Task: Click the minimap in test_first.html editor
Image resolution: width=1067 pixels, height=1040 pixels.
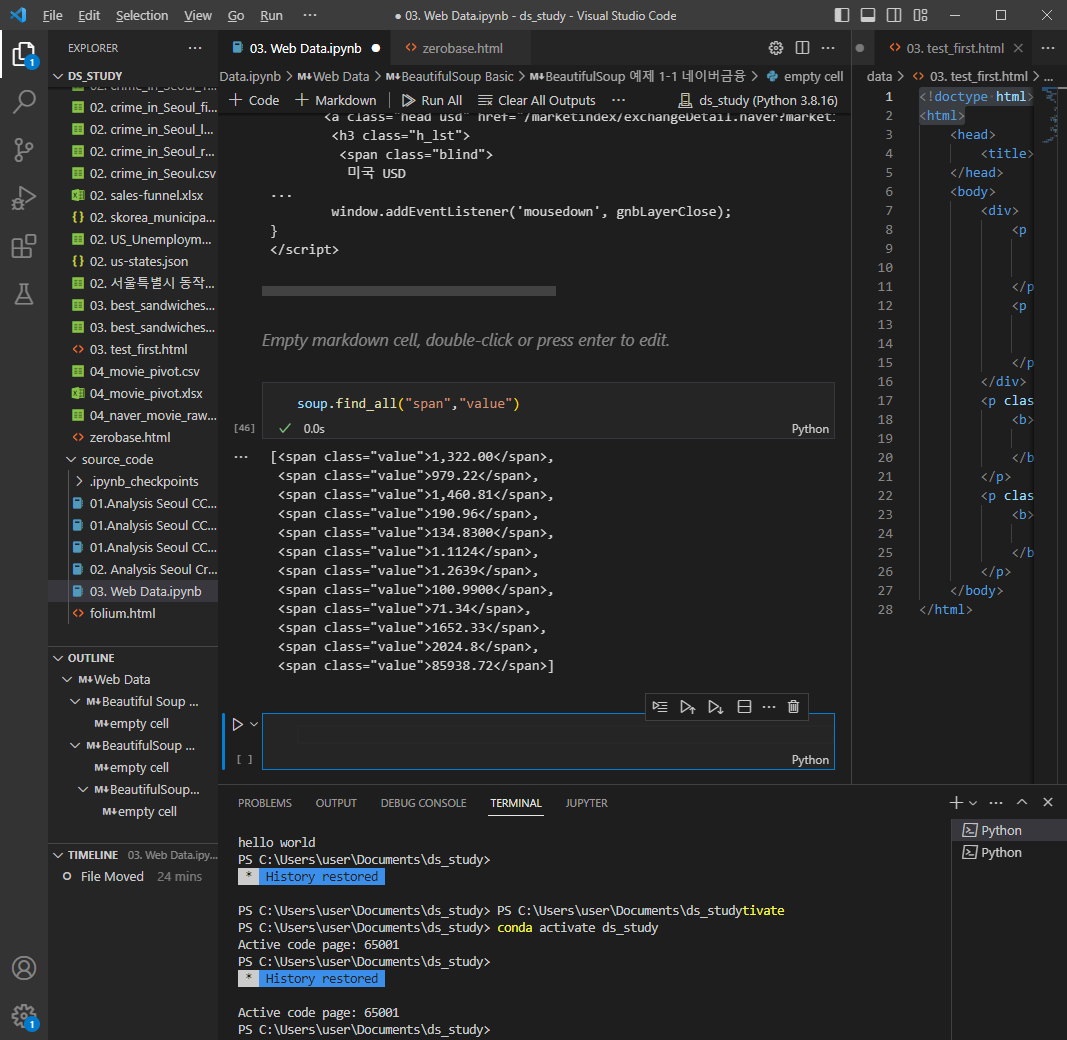Action: tap(1051, 116)
